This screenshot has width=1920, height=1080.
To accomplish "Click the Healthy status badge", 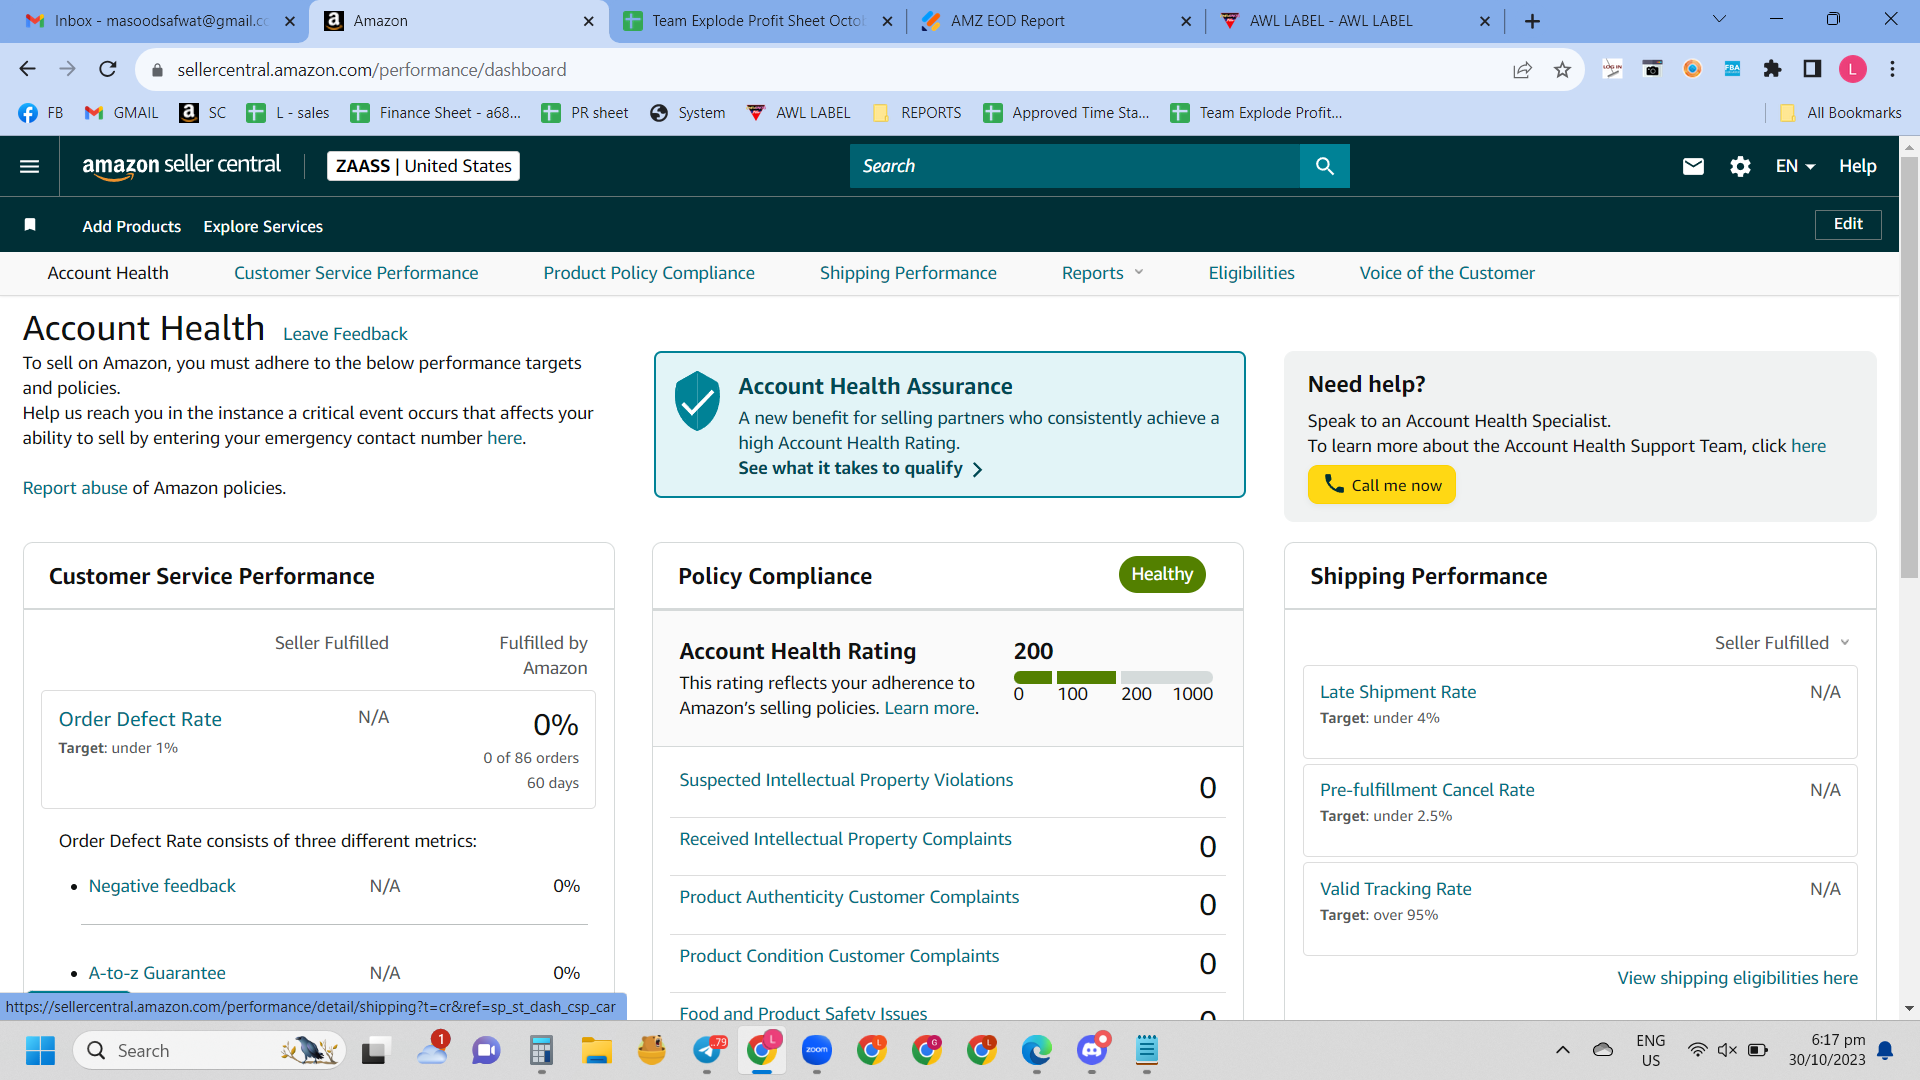I will point(1162,574).
